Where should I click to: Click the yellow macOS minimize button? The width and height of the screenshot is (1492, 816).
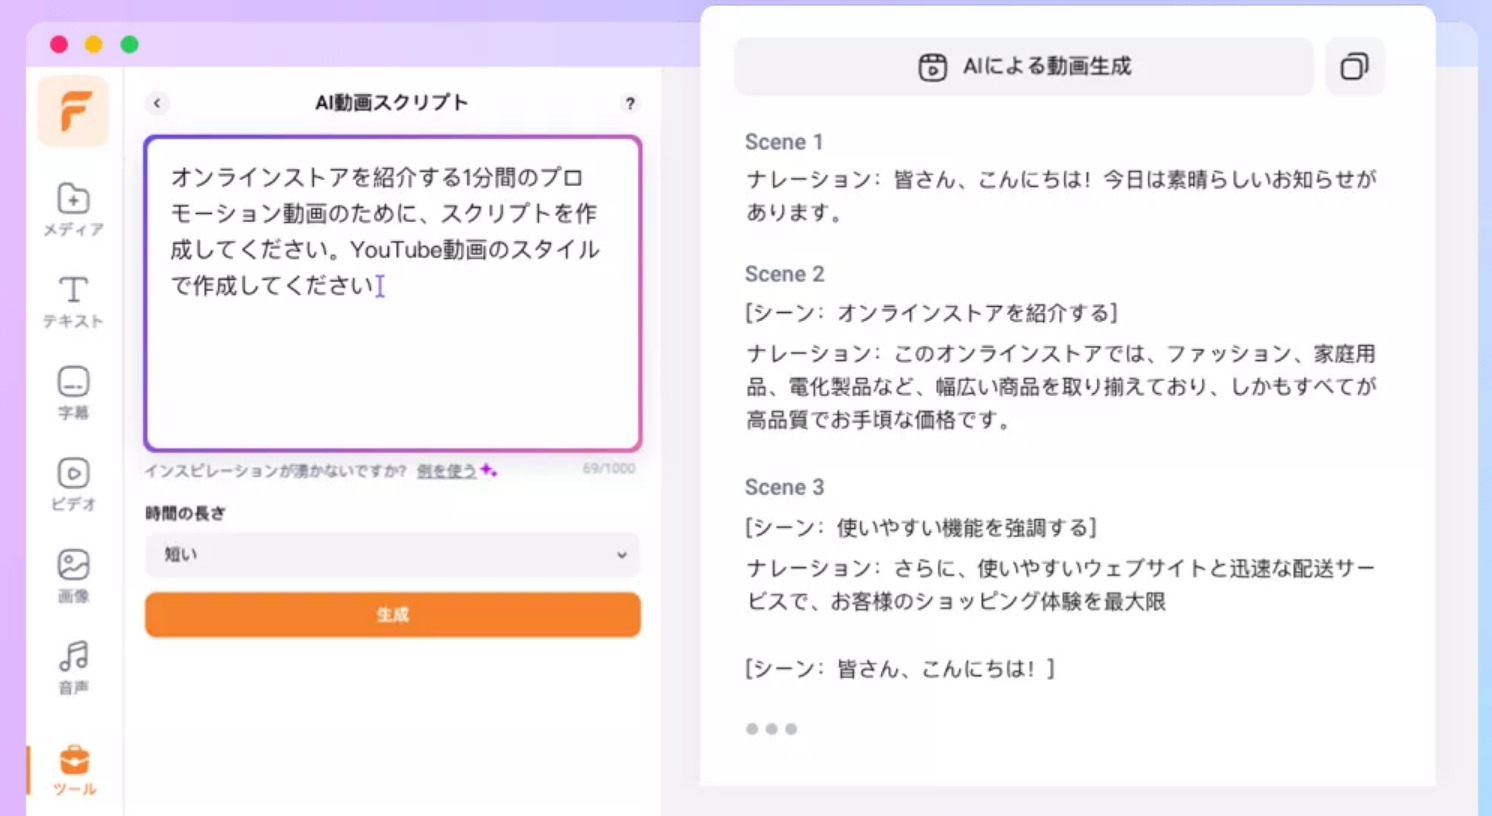[x=94, y=44]
